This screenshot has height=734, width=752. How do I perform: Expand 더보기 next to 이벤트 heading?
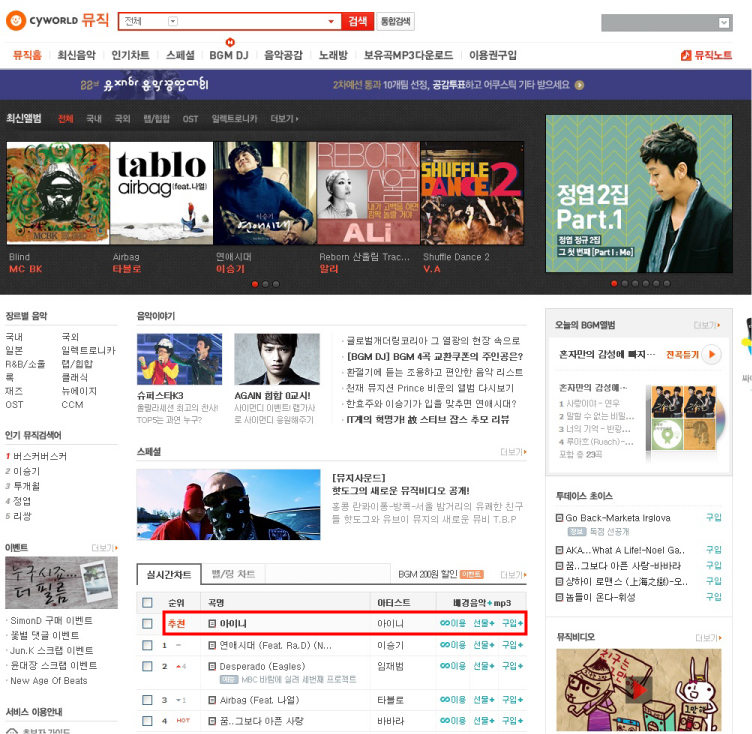tap(105, 548)
